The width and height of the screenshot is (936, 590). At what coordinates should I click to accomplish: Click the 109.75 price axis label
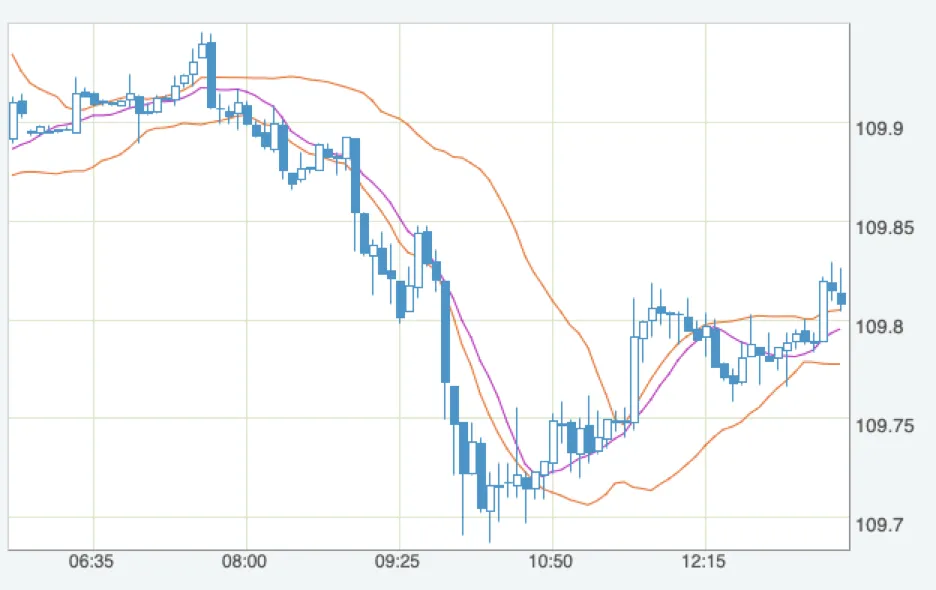coord(885,426)
